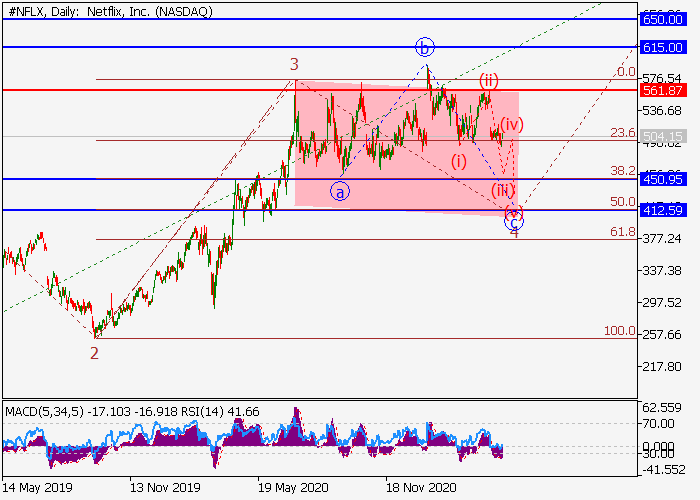Select the 450.95 blue price level label
Image resolution: width=700 pixels, height=500 pixels.
coord(662,179)
